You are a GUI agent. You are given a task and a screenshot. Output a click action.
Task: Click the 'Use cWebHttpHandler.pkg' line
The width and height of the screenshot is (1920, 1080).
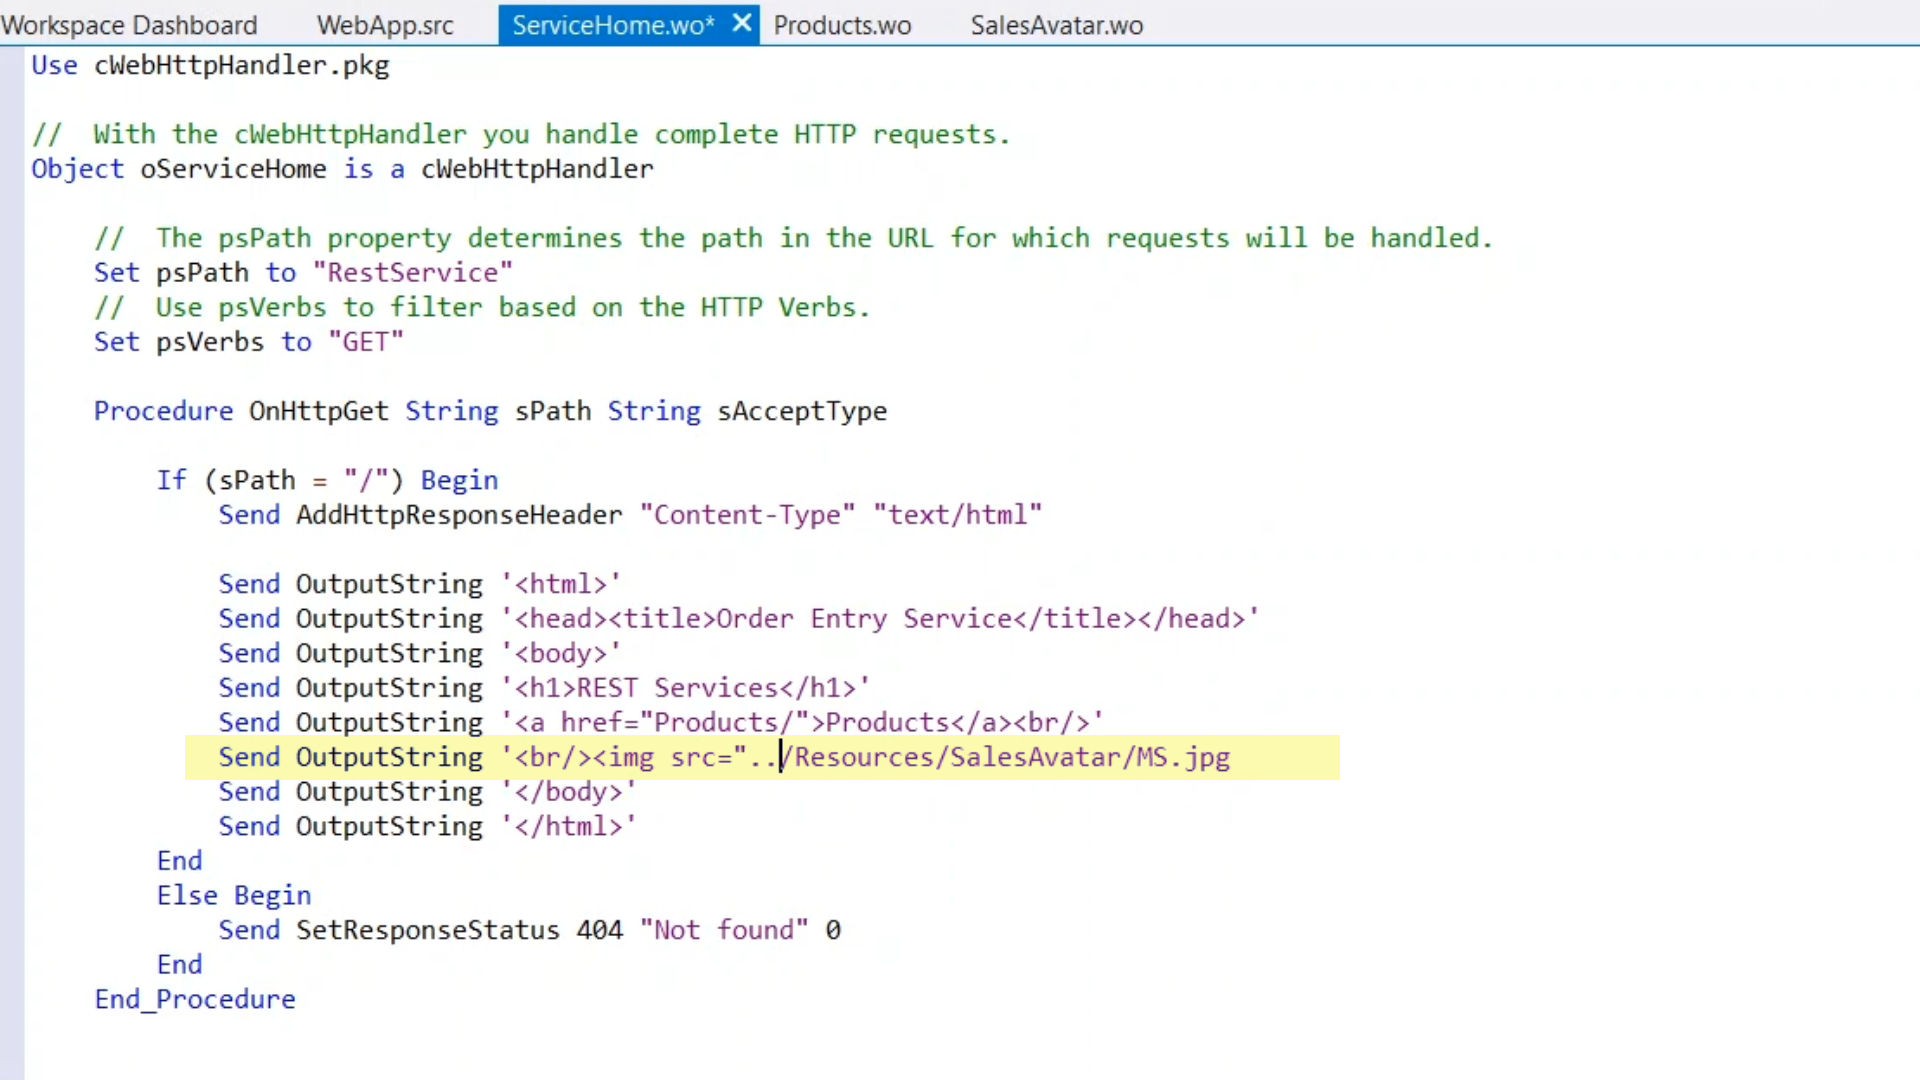pos(210,66)
